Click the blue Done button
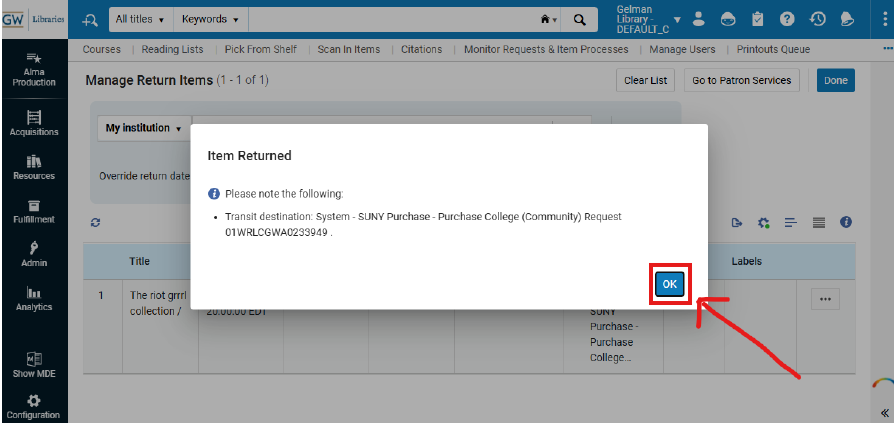 835,80
